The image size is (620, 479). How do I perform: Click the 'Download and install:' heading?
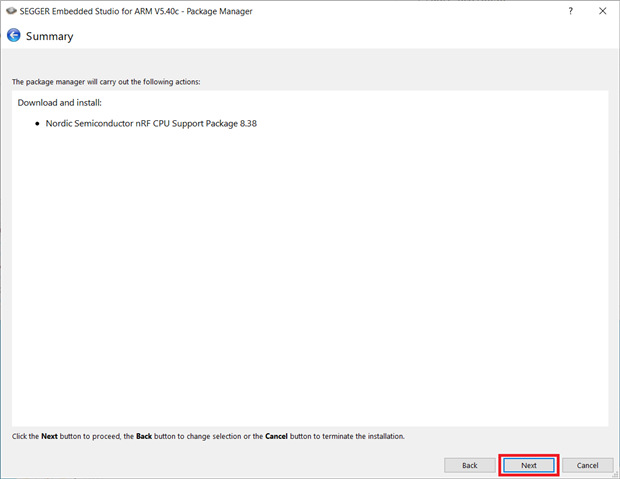pos(60,103)
